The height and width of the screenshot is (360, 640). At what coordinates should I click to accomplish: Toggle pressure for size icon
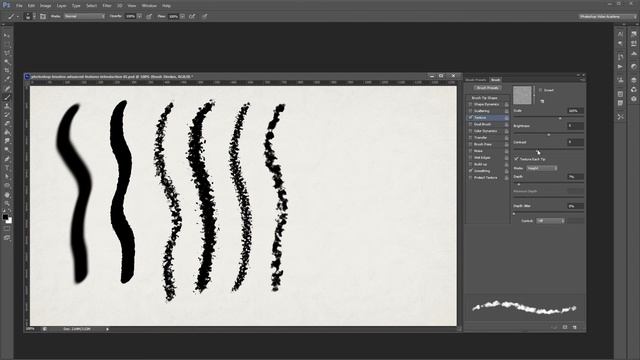tap(204, 16)
